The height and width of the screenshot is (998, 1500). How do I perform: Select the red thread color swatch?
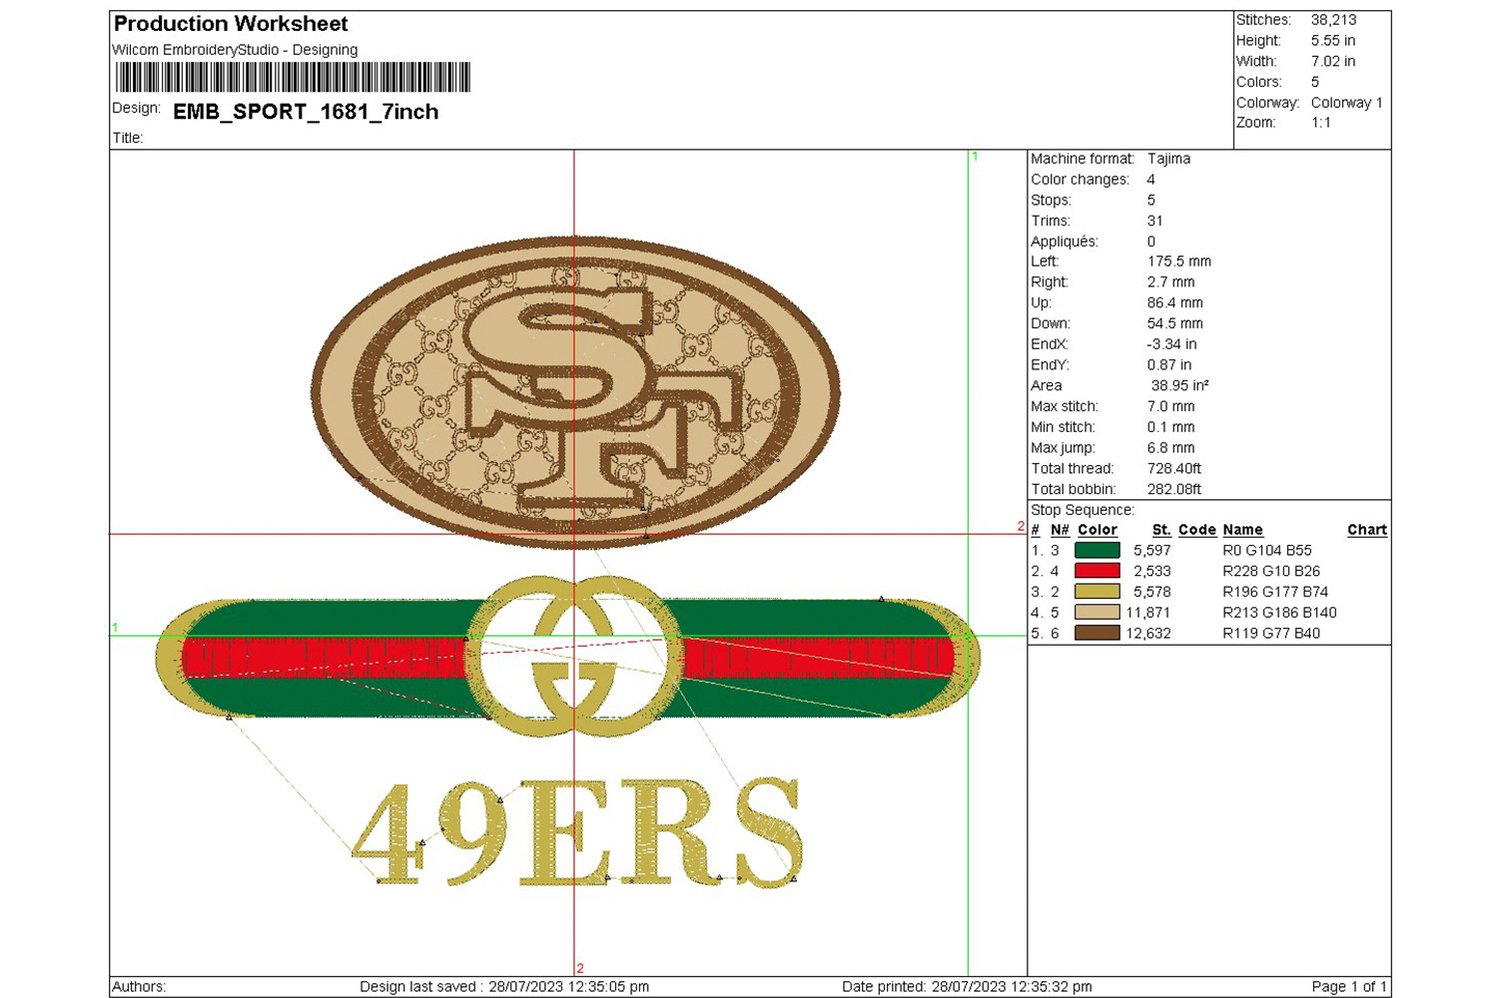(1097, 571)
